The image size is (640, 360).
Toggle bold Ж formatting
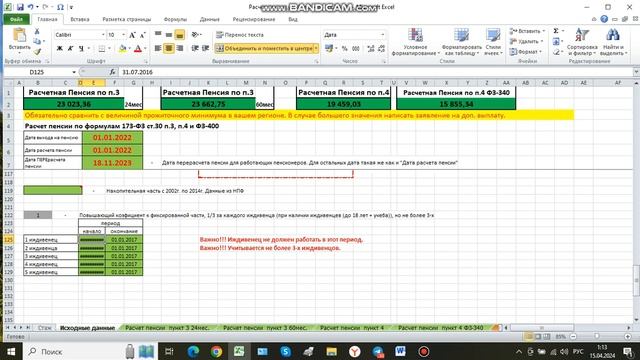click(60, 49)
